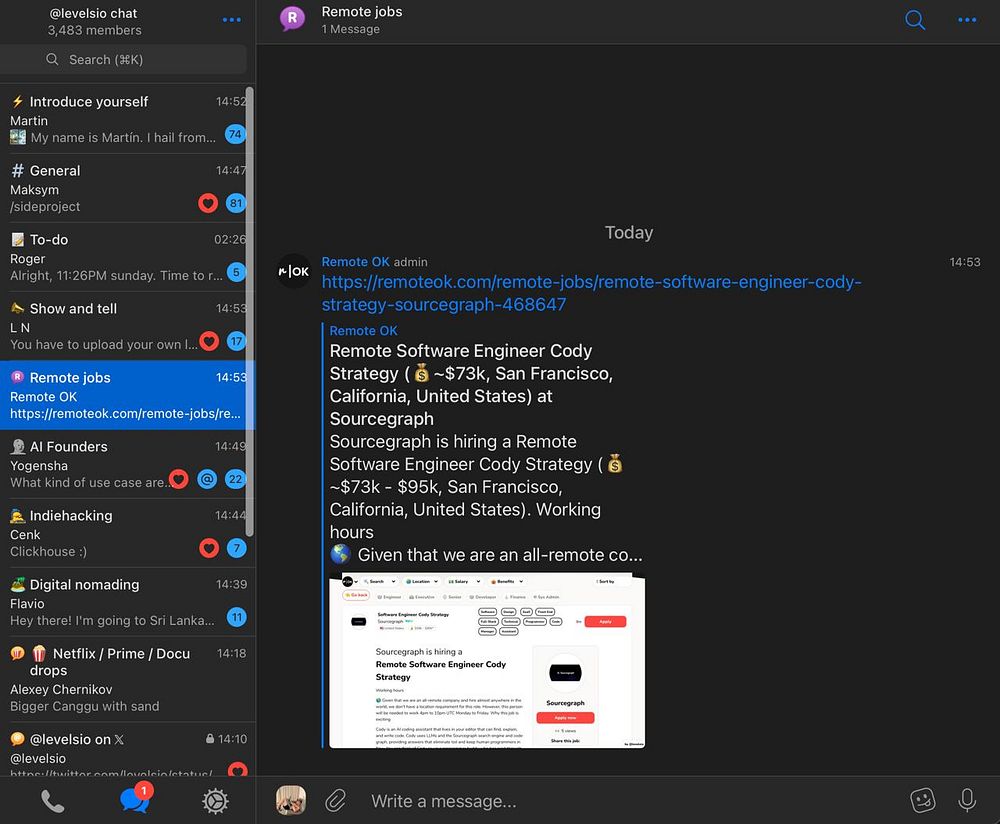Screen dimensions: 1000x824
Task: Open the sticker and emoji panel
Action: (922, 800)
